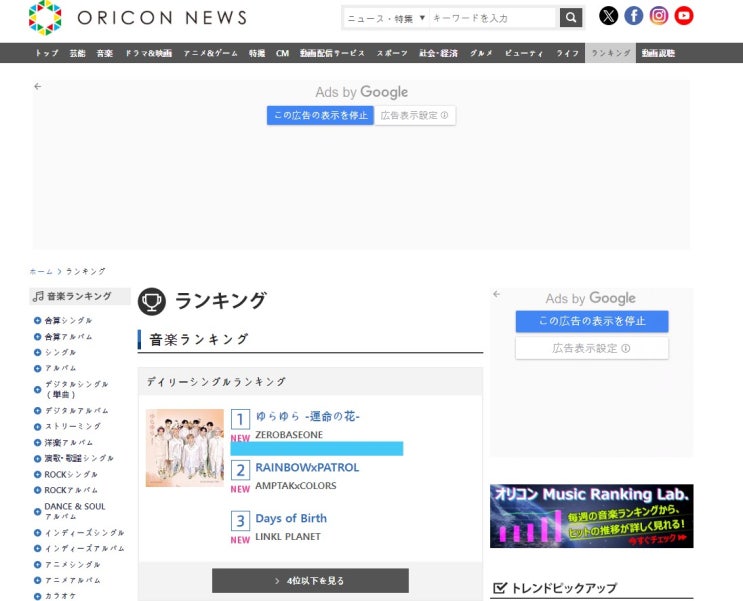Image resolution: width=743 pixels, height=601 pixels.
Task: Follow the ホーム breadcrumb link
Action: (x=41, y=272)
